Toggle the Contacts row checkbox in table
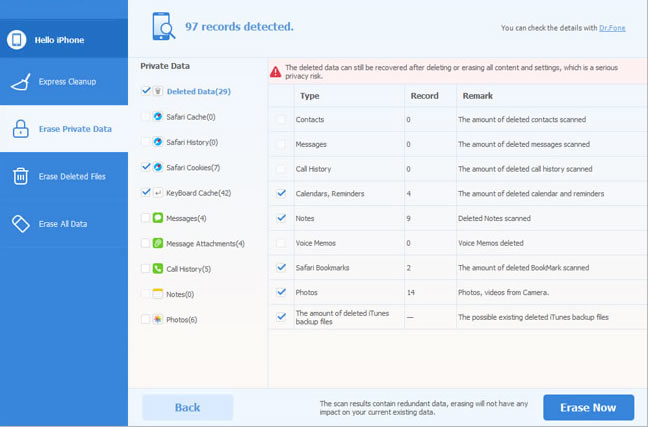 [x=281, y=119]
